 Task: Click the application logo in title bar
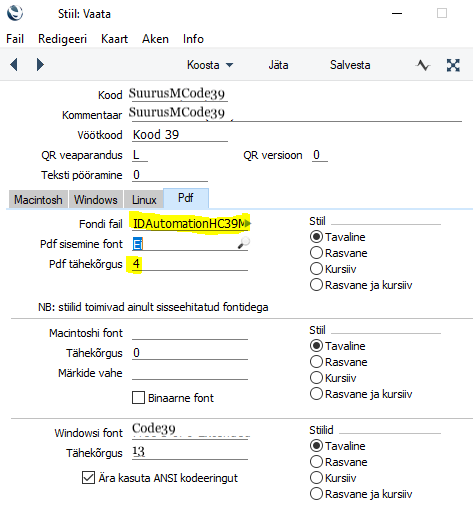click(x=15, y=13)
